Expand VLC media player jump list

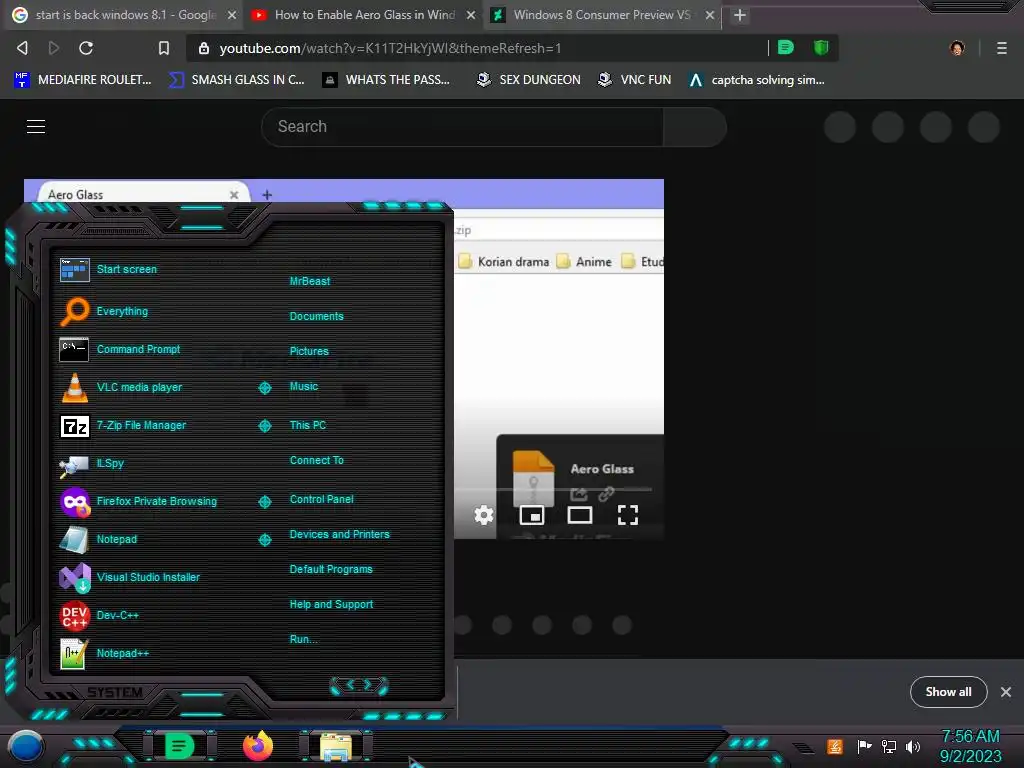pos(264,388)
